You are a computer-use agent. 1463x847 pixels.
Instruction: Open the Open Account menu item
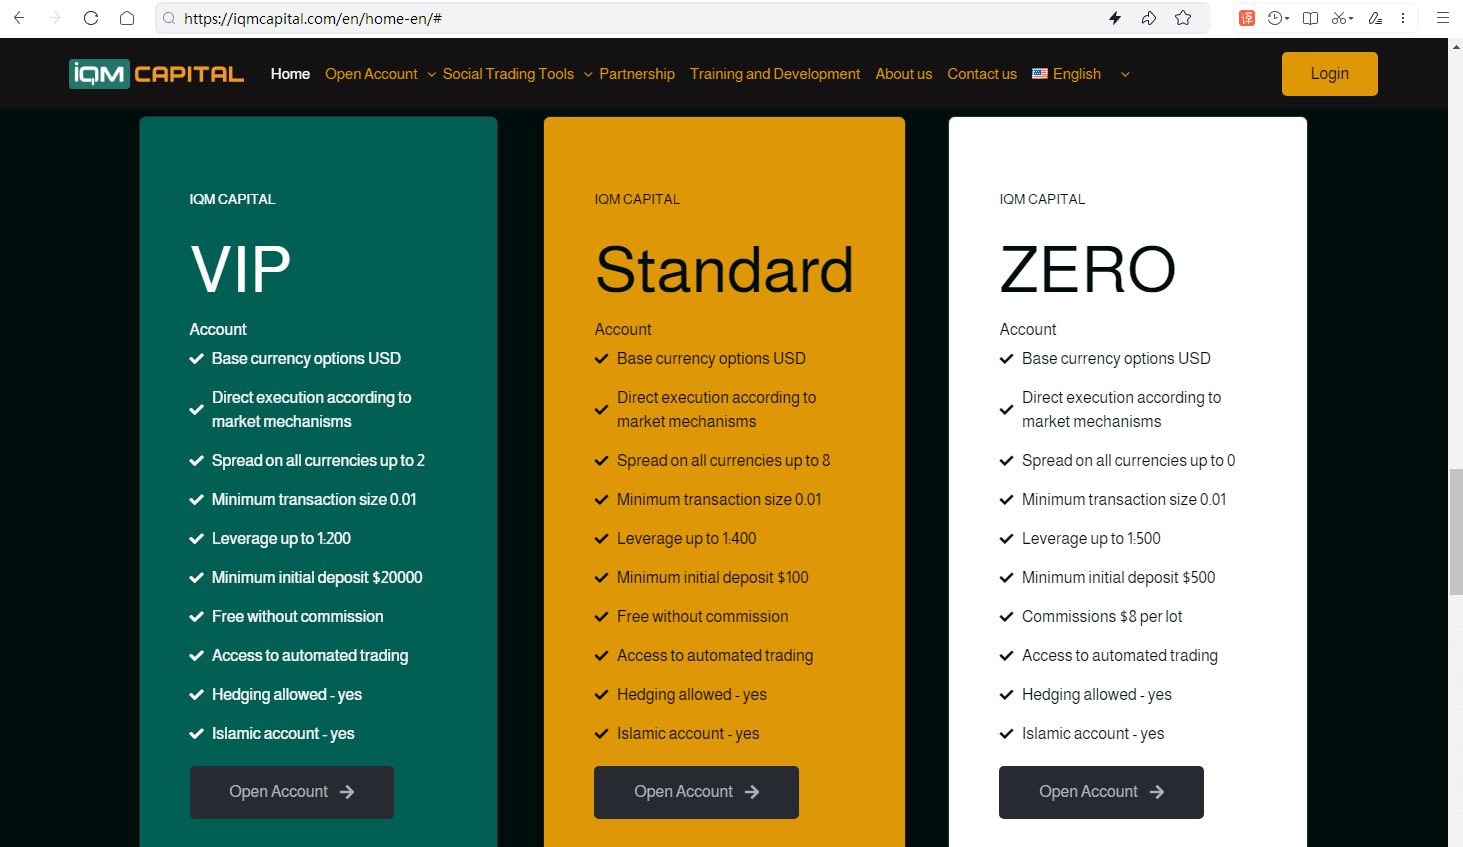pos(371,74)
